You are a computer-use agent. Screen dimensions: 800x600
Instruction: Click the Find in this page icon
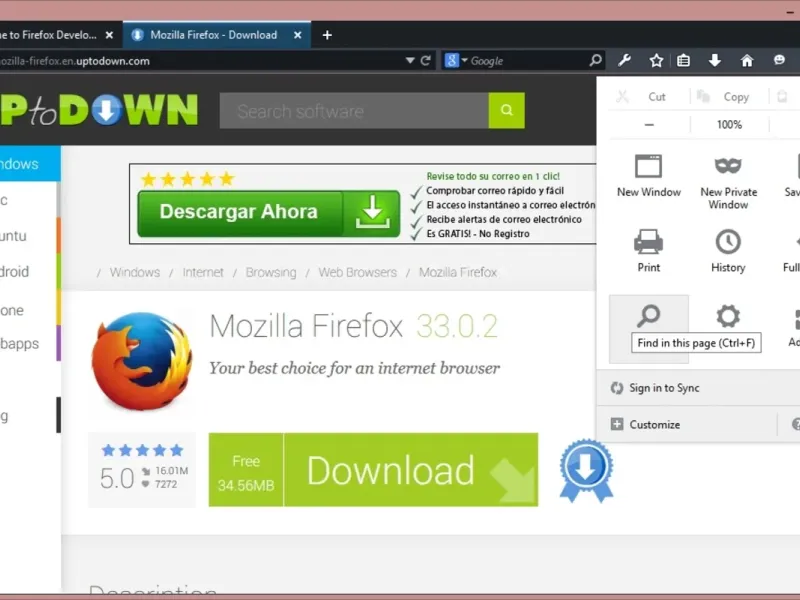[648, 317]
